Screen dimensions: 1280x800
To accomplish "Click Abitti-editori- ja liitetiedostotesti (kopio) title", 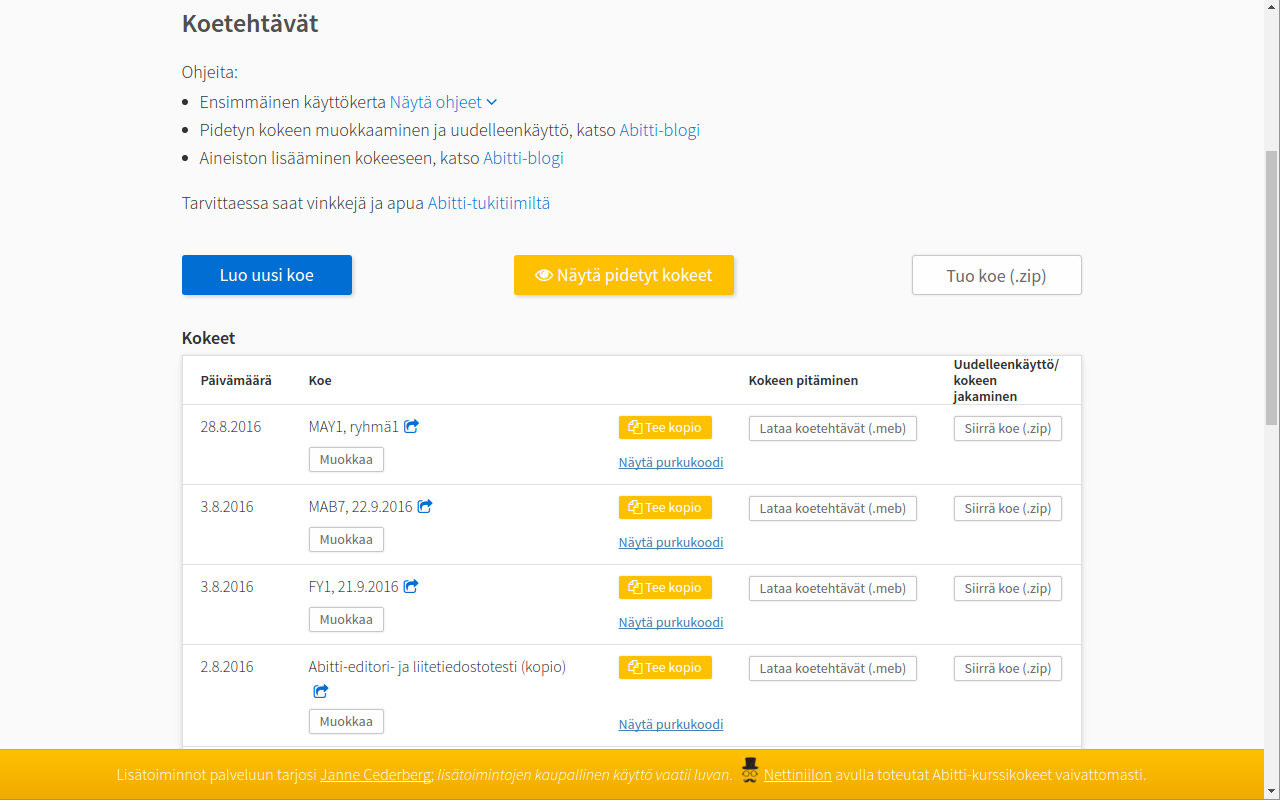I will [437, 667].
